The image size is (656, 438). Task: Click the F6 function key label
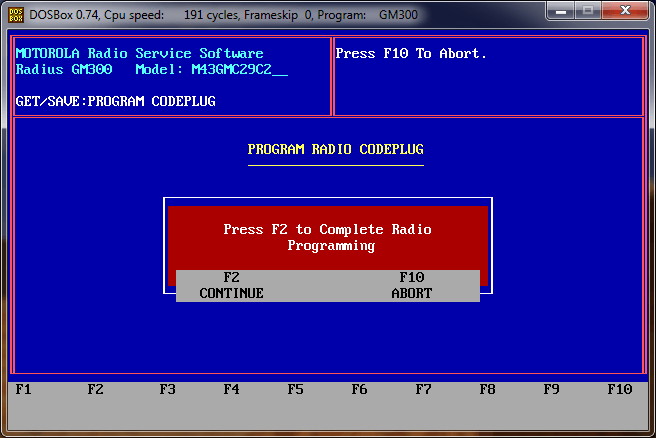tap(359, 390)
